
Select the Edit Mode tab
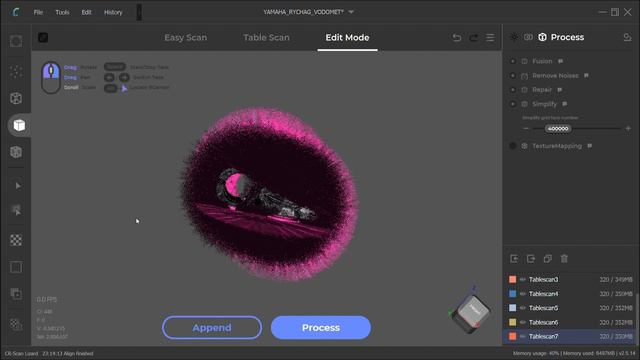(347, 38)
